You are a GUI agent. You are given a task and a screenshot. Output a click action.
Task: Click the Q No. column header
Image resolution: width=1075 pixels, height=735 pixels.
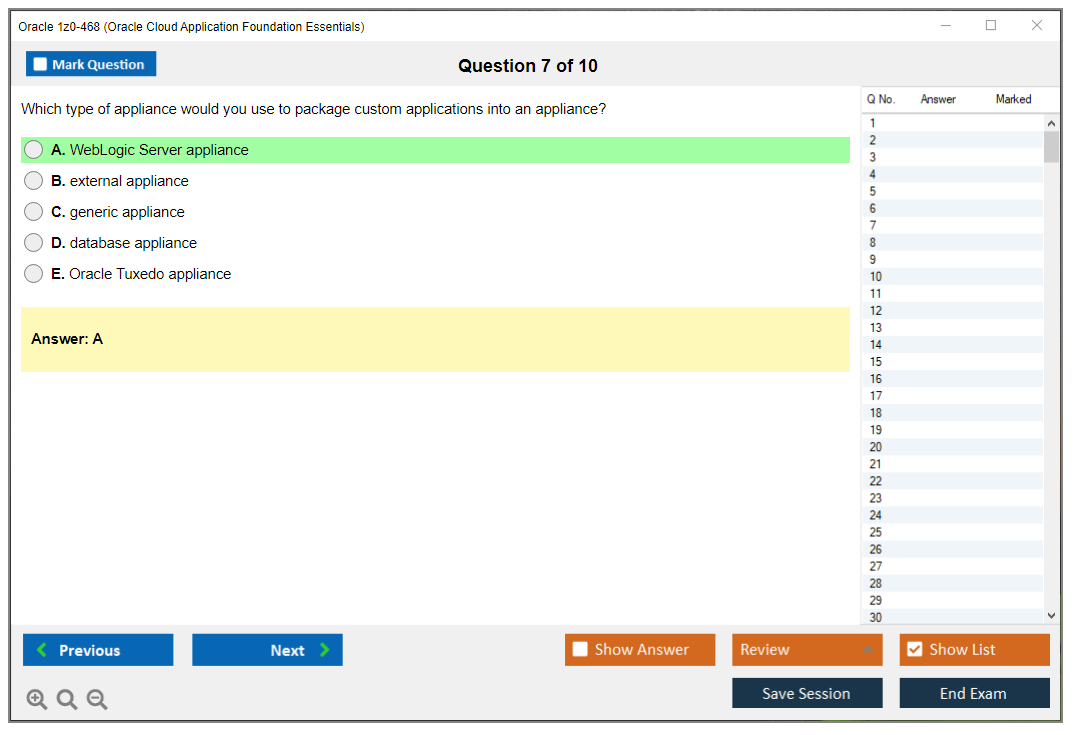coord(881,99)
